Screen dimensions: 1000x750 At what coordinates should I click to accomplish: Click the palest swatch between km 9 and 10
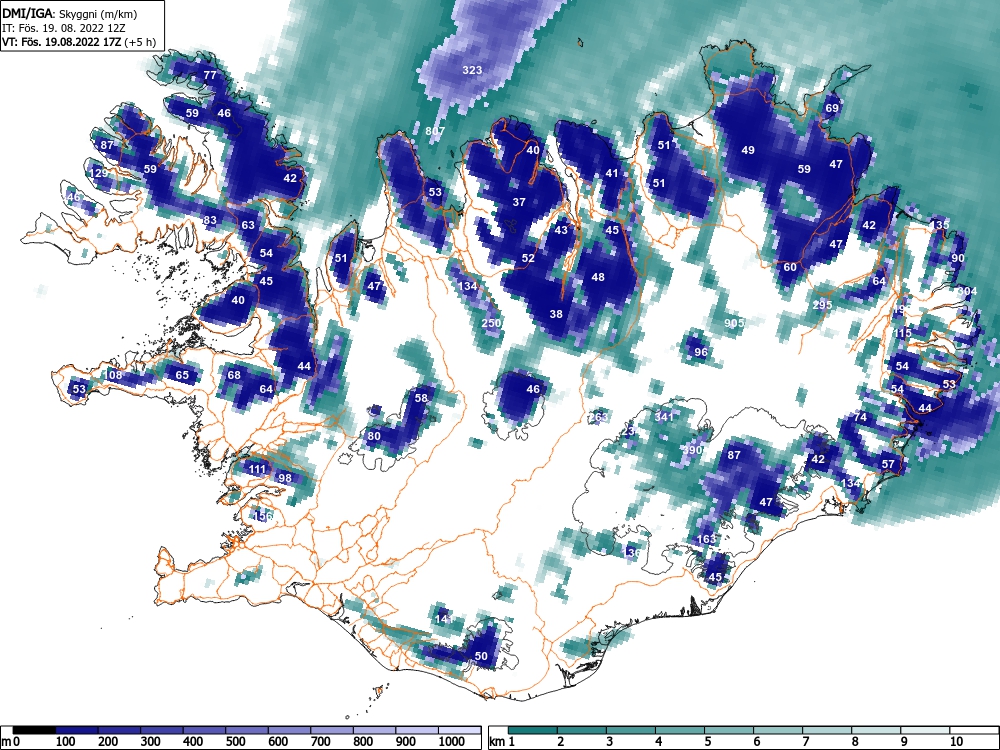(925, 730)
